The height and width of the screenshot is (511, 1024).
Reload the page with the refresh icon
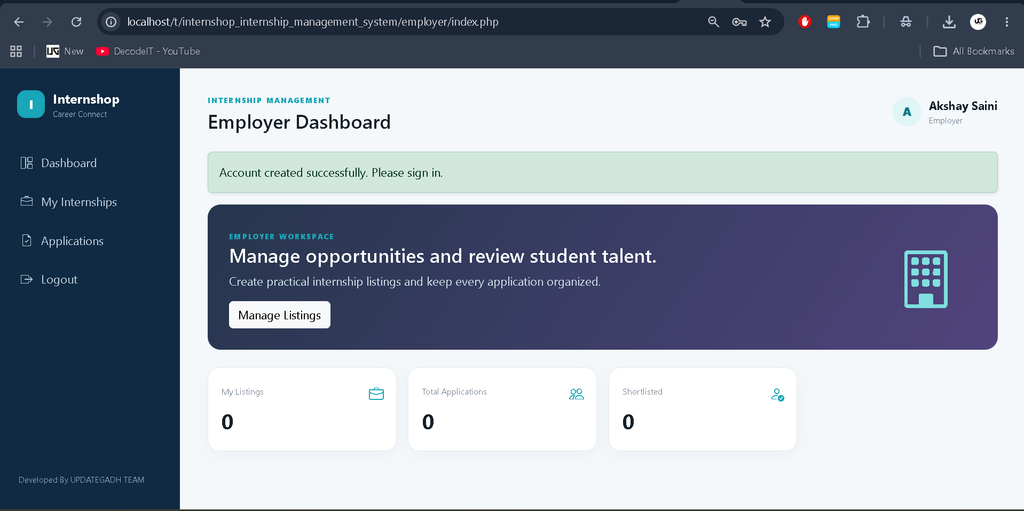tap(76, 22)
